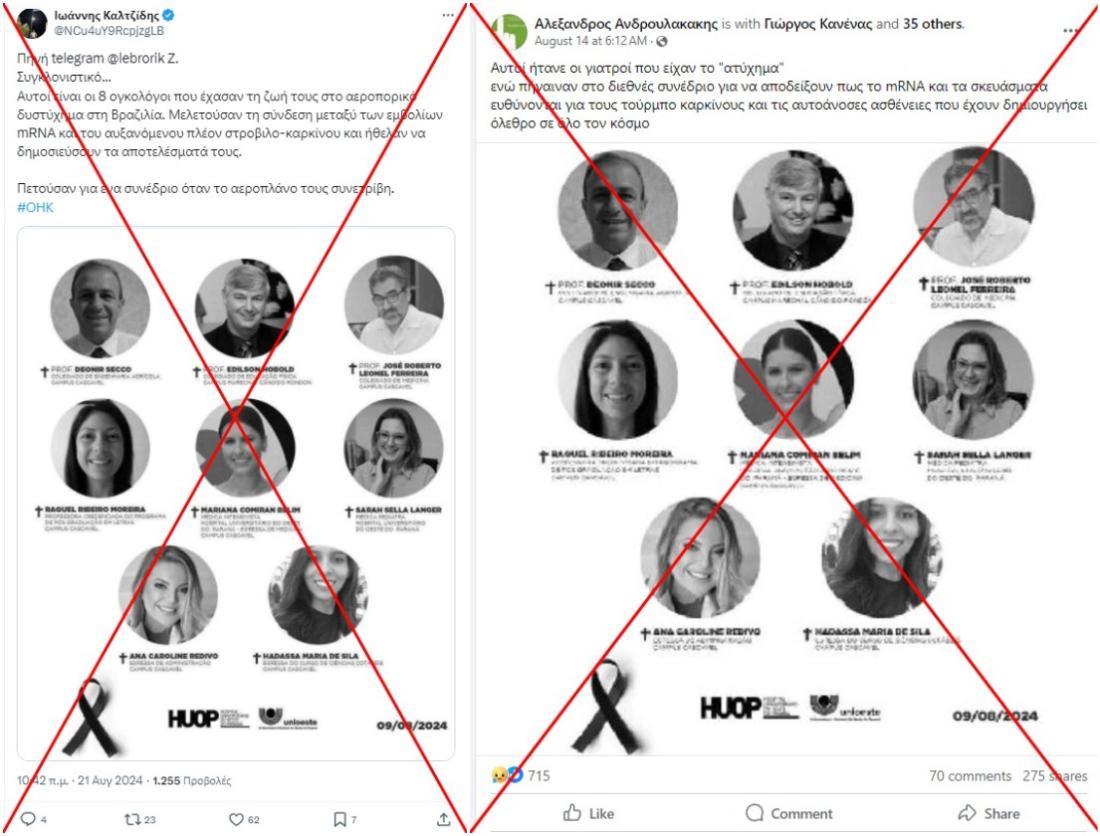Open Αλέξανδρος Ανδρουλακάκης profile name
Viewport: 1100px width, 836px height.
626,24
